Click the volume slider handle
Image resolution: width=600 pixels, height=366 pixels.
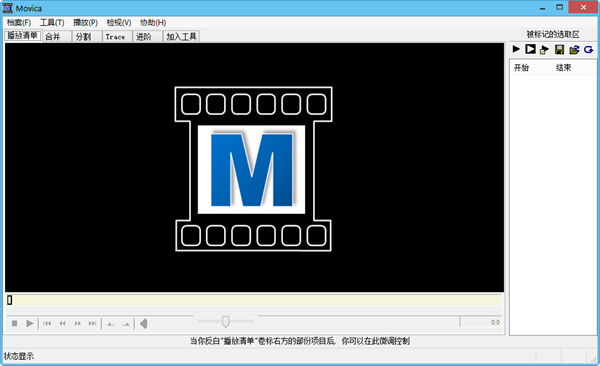(x=226, y=322)
